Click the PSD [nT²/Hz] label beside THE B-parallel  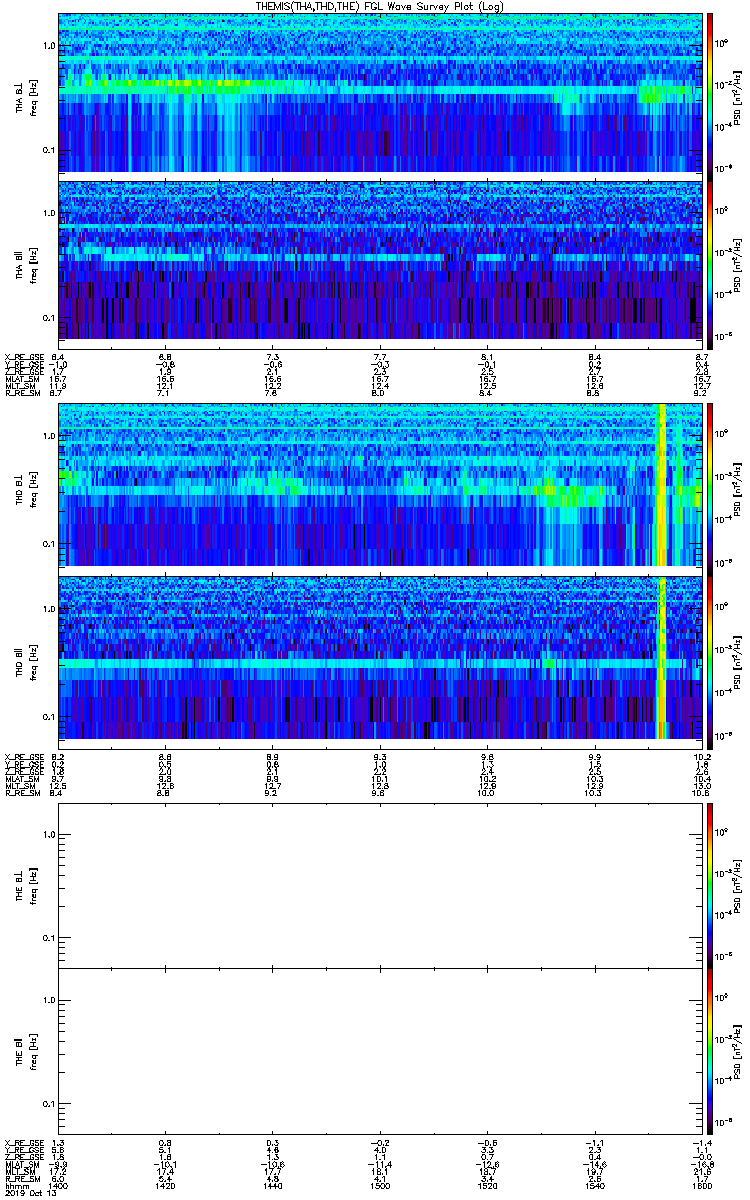click(x=738, y=1051)
